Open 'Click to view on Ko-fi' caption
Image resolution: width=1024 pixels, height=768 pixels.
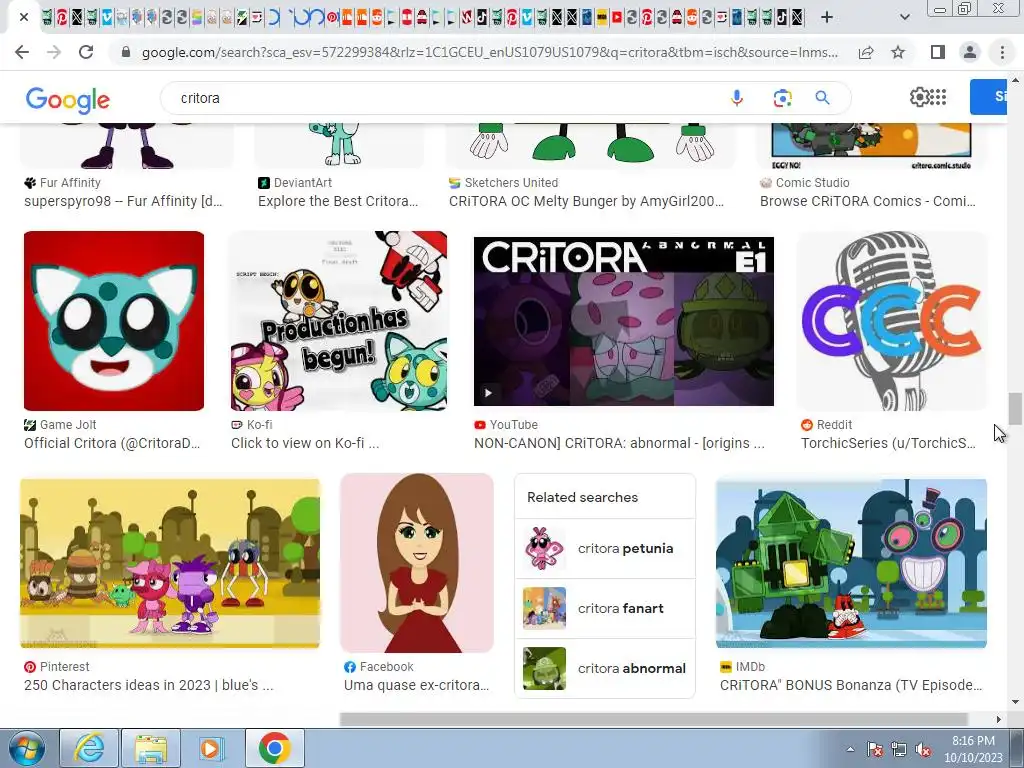click(305, 443)
